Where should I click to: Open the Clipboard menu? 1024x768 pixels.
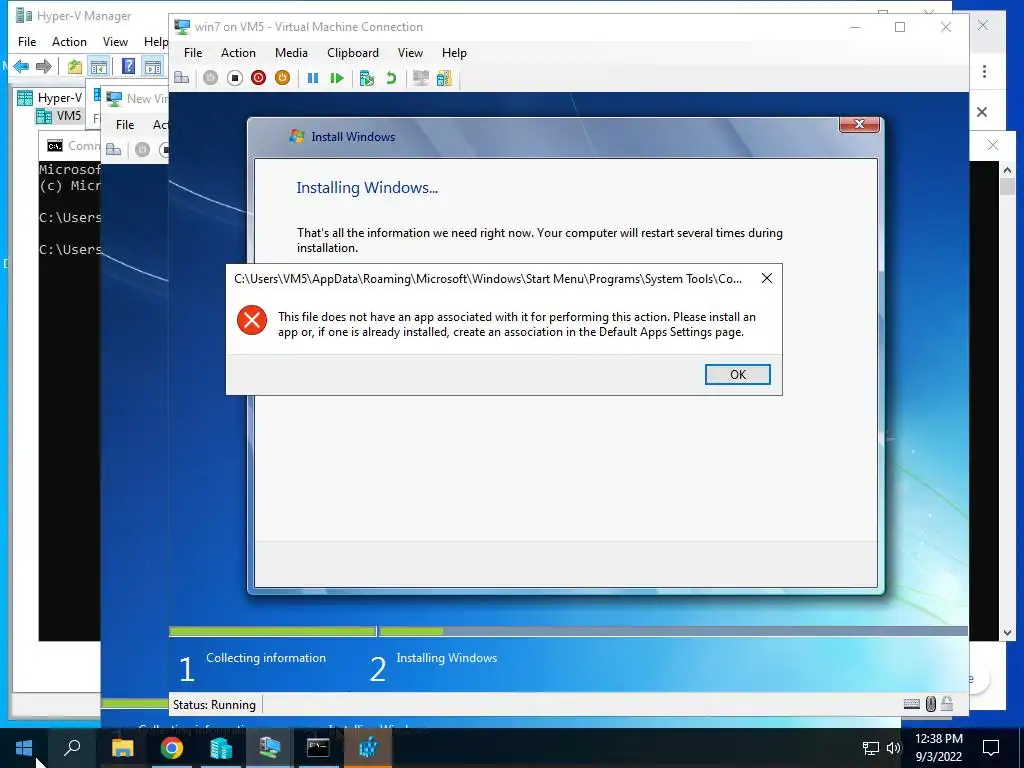coord(353,53)
